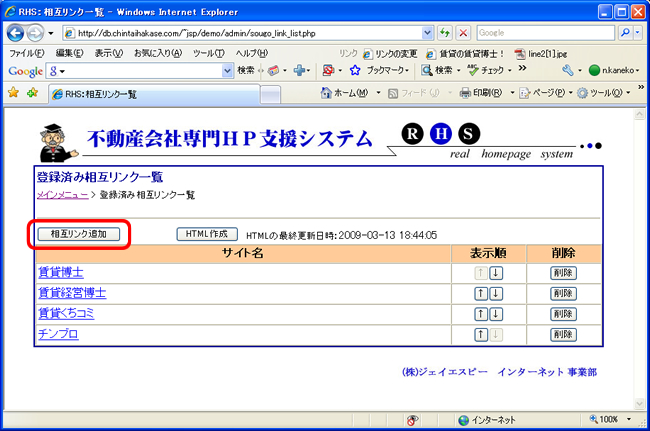The image size is (650, 431).
Task: Click the Refresh page icon
Action: (446, 32)
